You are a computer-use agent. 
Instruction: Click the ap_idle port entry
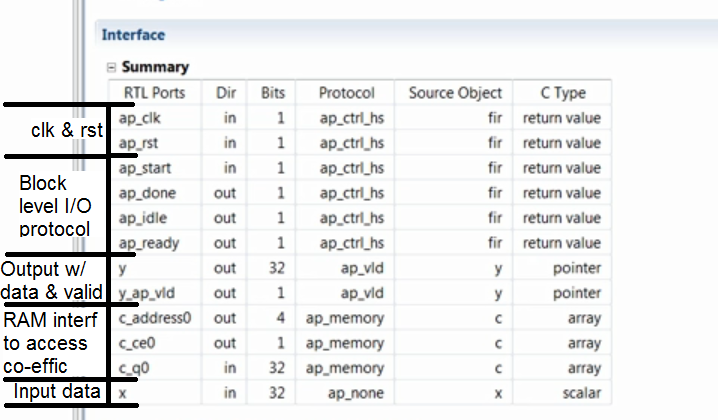point(143,218)
